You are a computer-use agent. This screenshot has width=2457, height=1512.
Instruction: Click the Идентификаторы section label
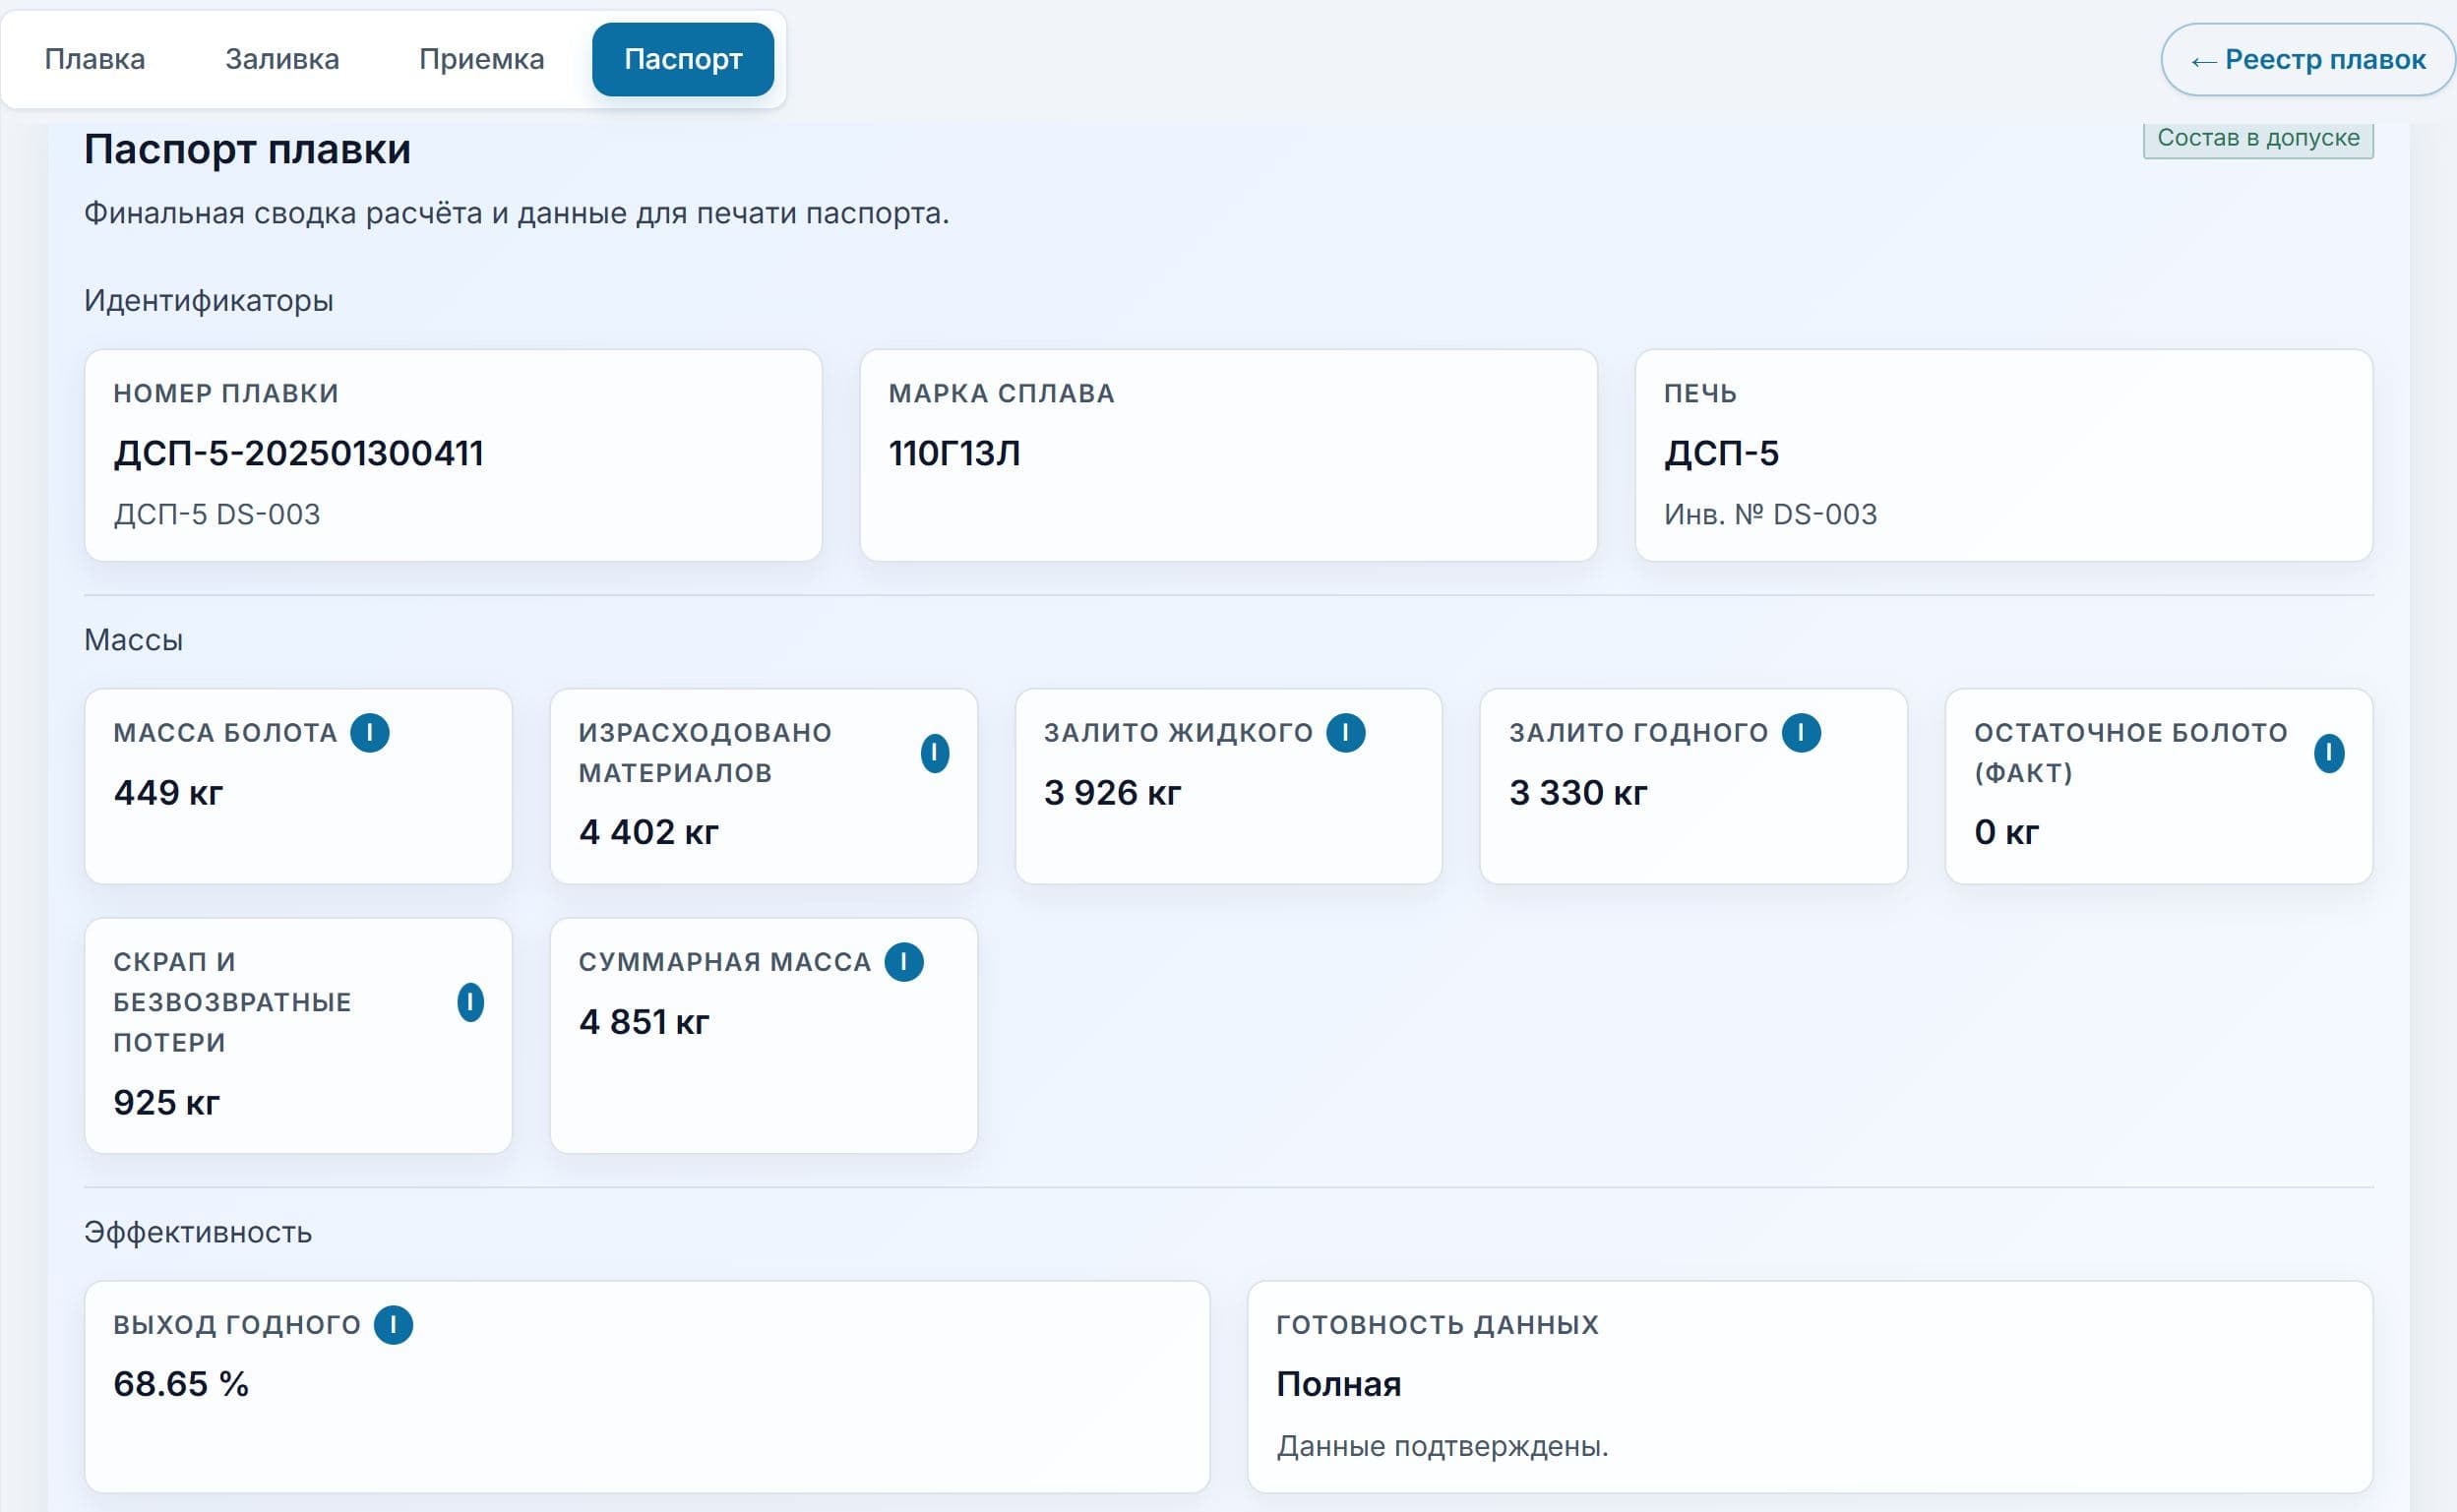click(209, 300)
